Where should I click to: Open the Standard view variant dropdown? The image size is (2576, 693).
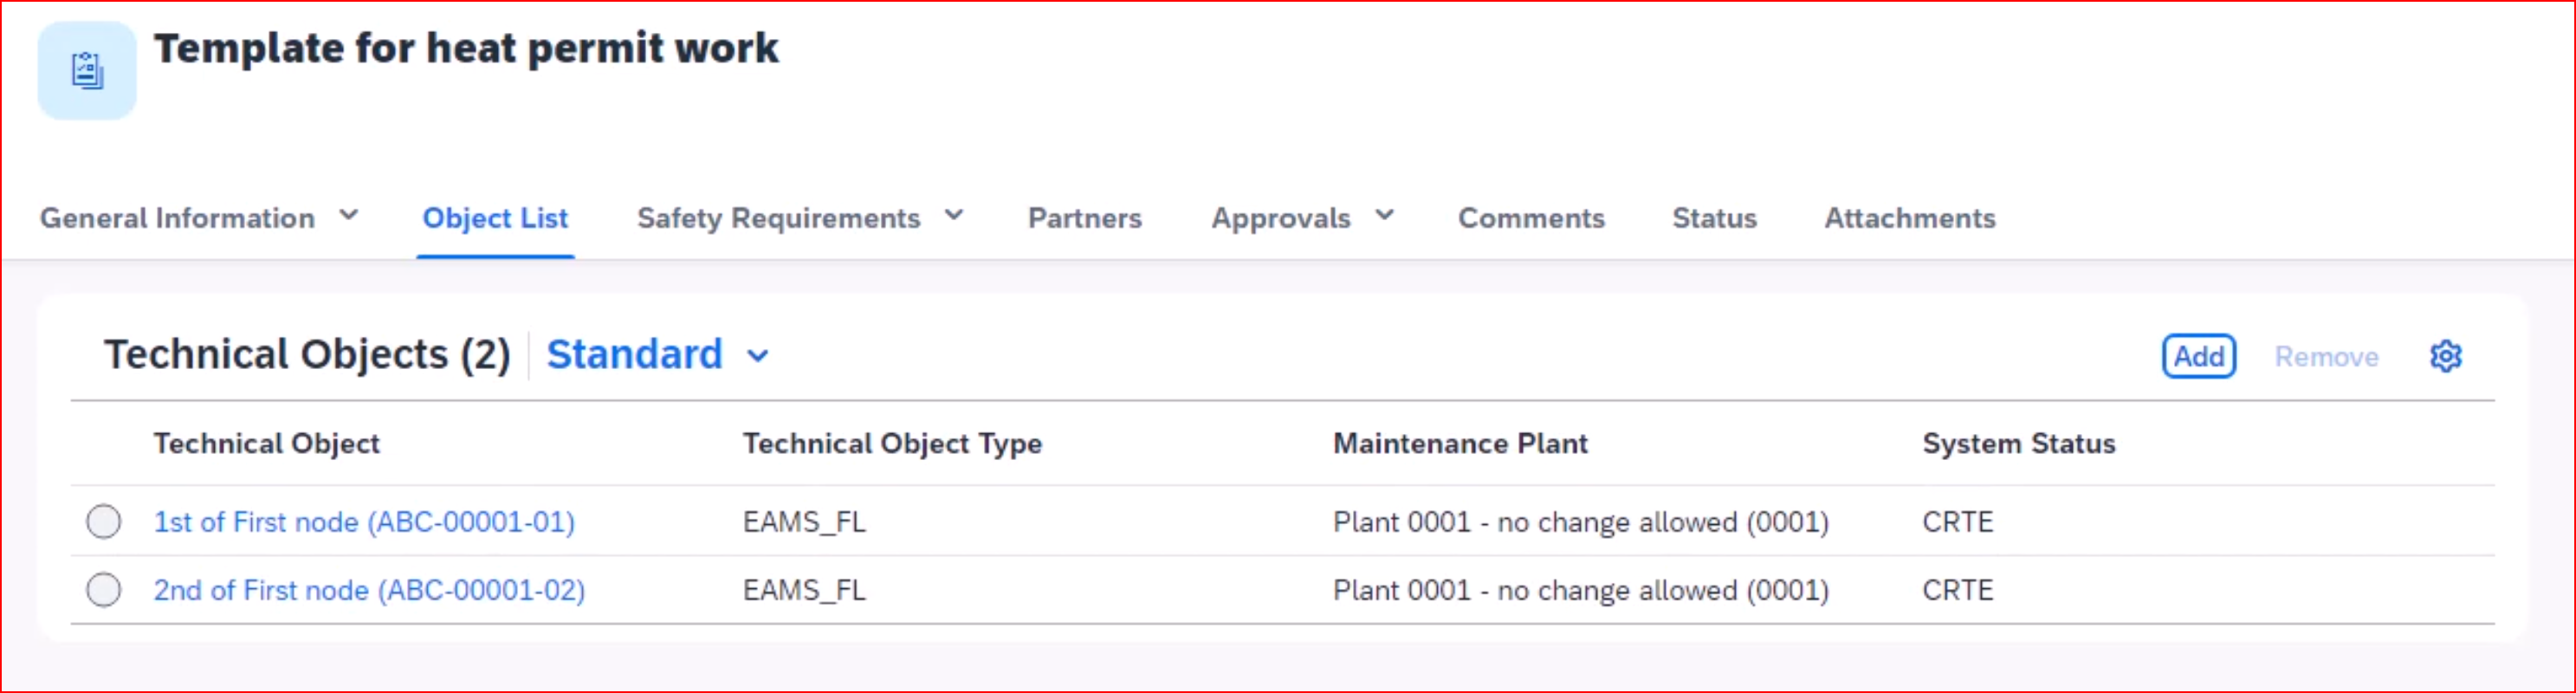758,356
